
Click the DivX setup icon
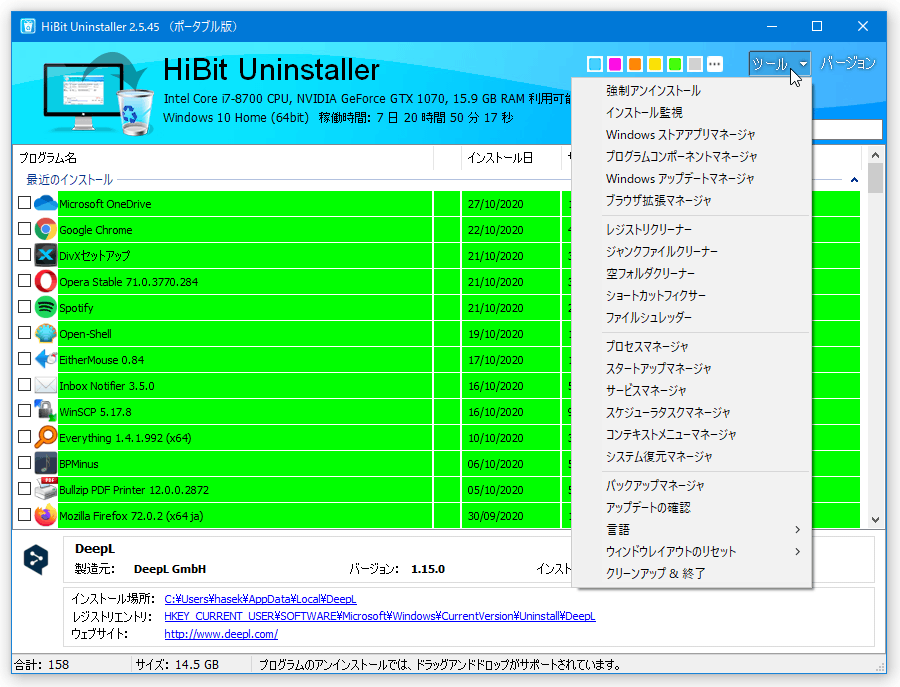45,255
